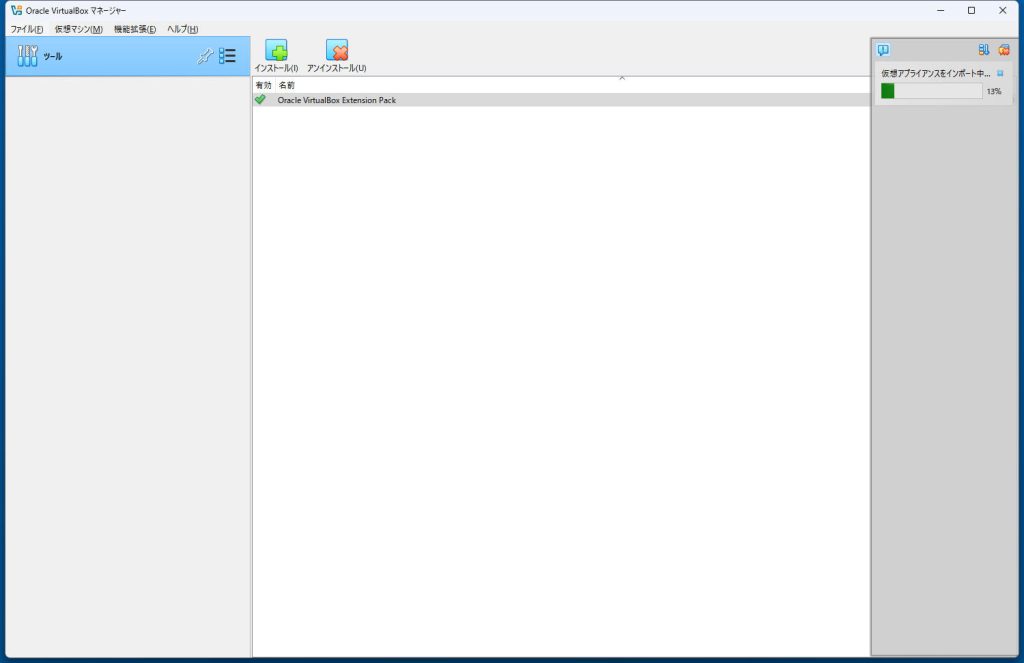Click the 仮想アプライアンスをインポート中... notification text
The width and height of the screenshot is (1024, 663).
[x=936, y=74]
